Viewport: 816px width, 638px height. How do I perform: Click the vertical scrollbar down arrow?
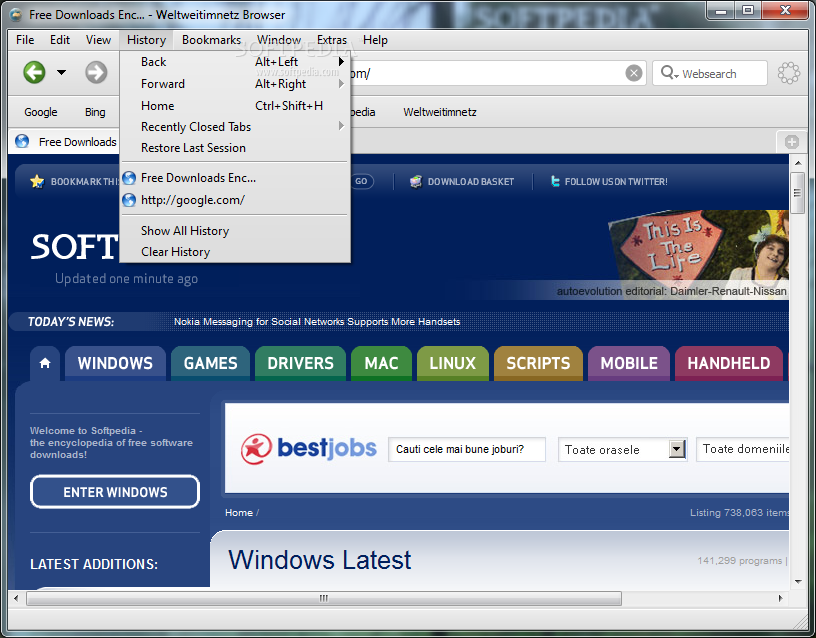(x=798, y=582)
